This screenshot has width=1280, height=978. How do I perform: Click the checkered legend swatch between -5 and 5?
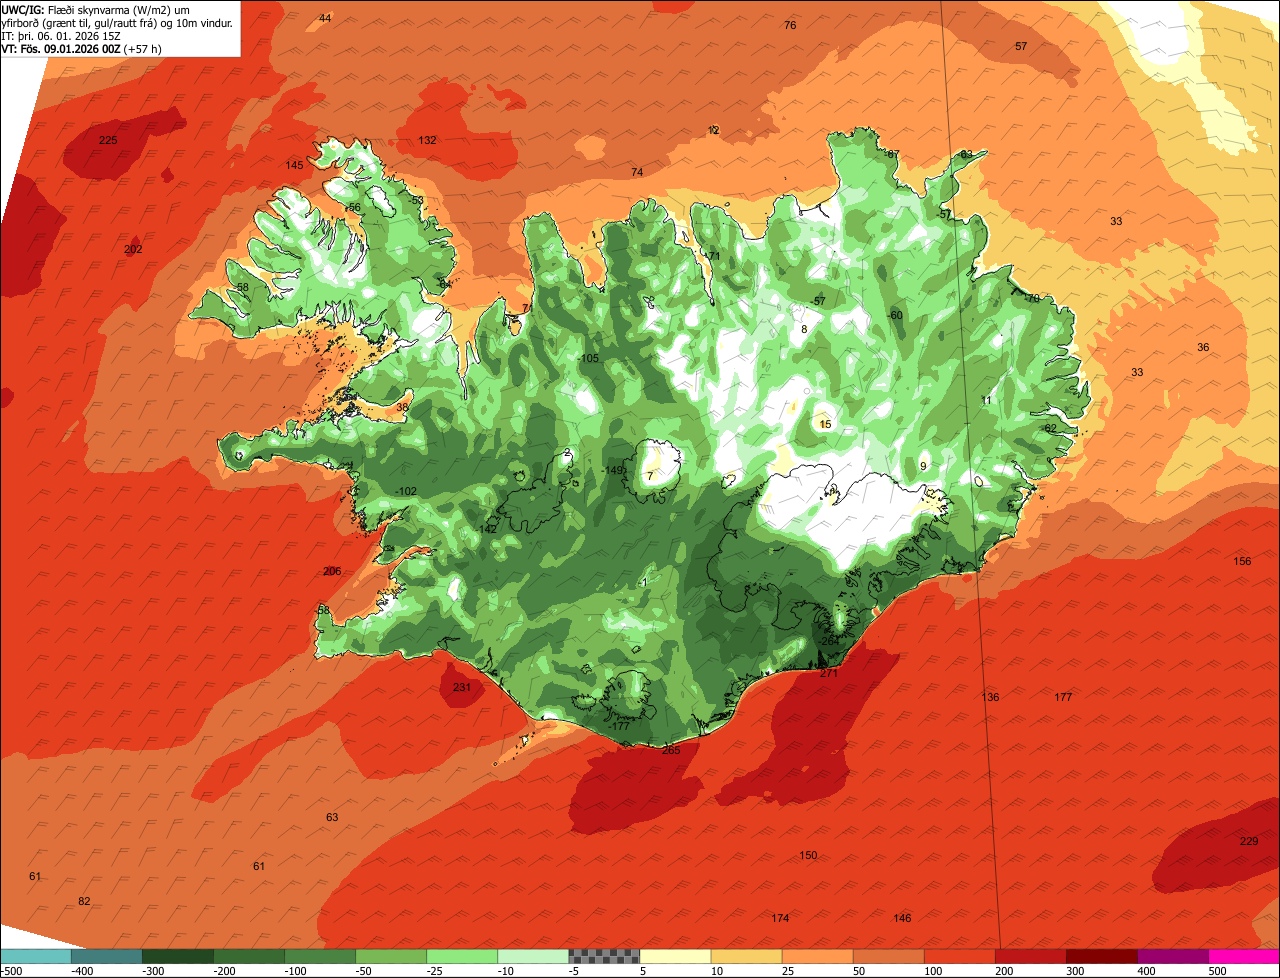click(x=604, y=956)
